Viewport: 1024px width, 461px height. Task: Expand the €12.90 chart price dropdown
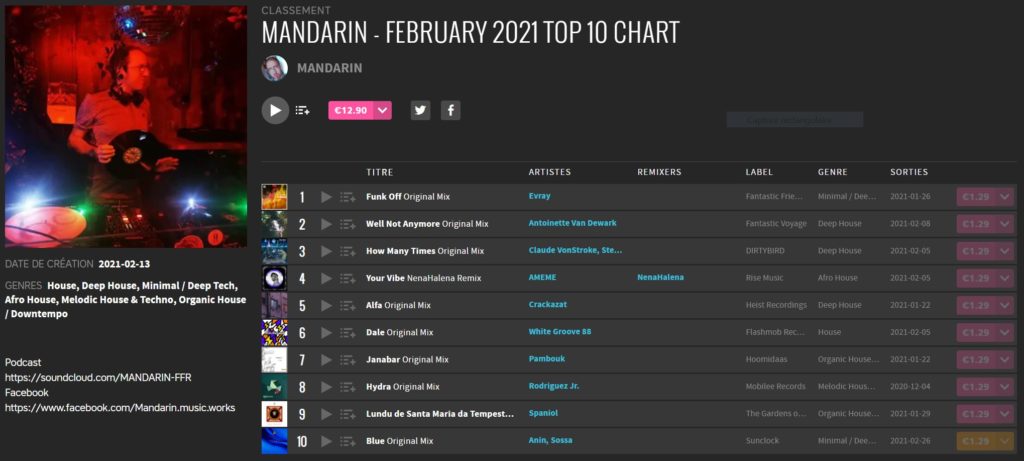click(383, 110)
